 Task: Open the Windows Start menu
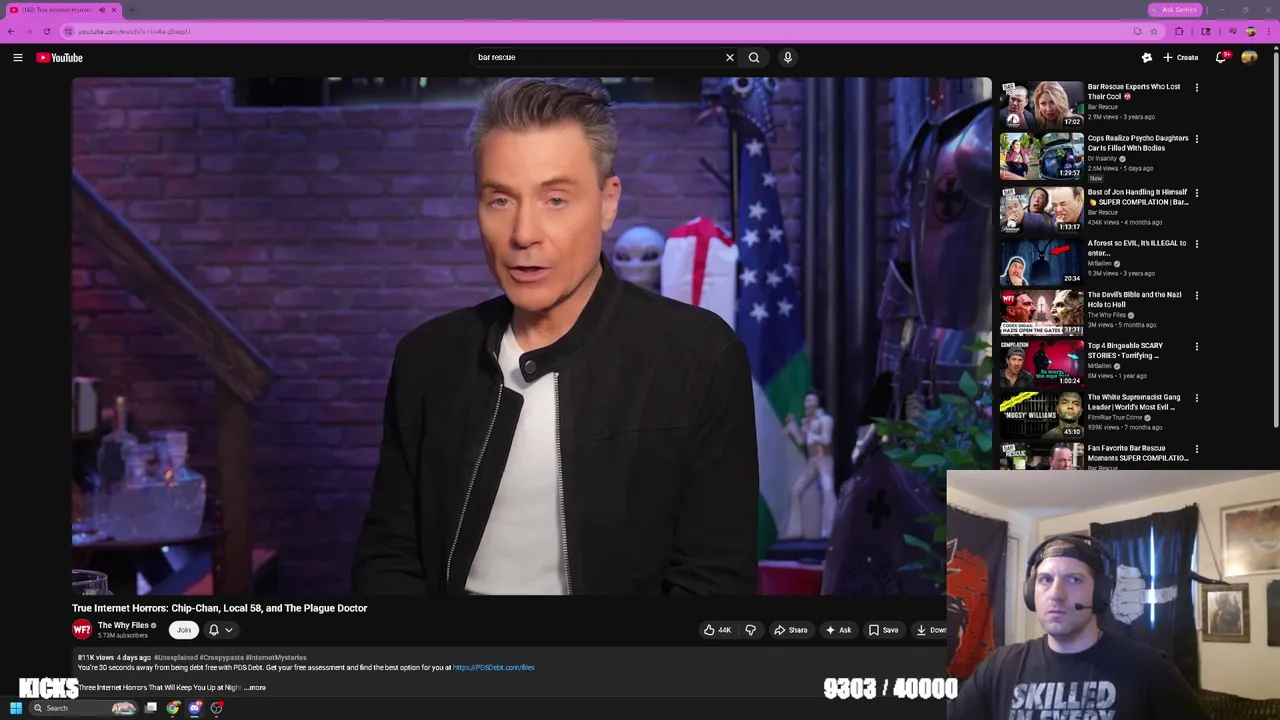[x=16, y=708]
